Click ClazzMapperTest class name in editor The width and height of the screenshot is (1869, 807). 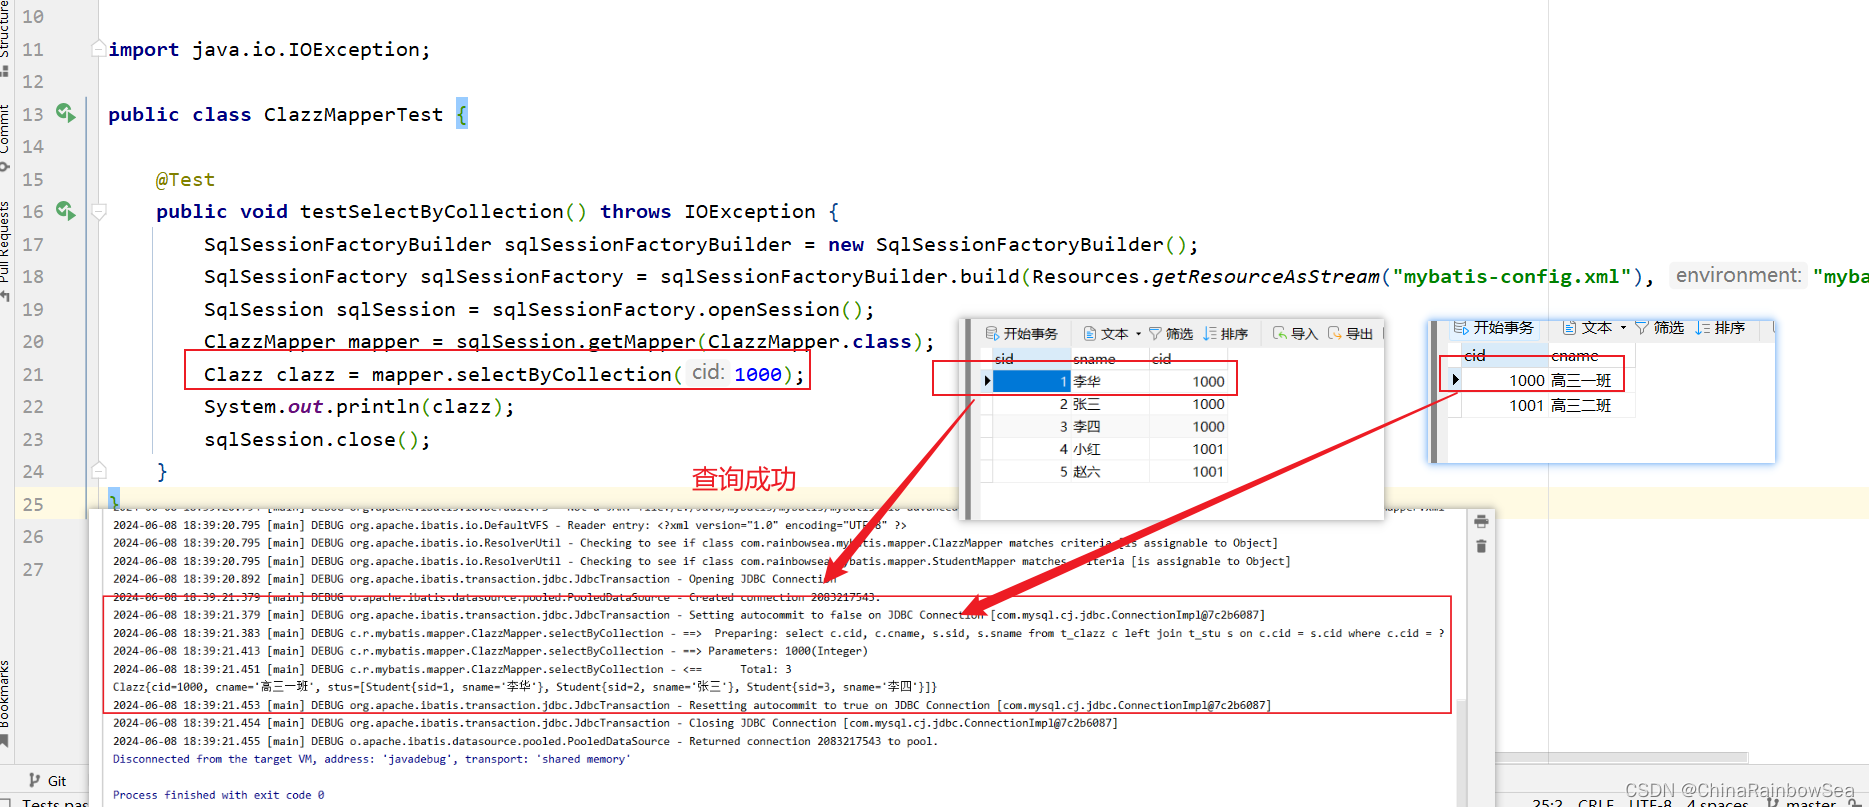pyautogui.click(x=353, y=114)
